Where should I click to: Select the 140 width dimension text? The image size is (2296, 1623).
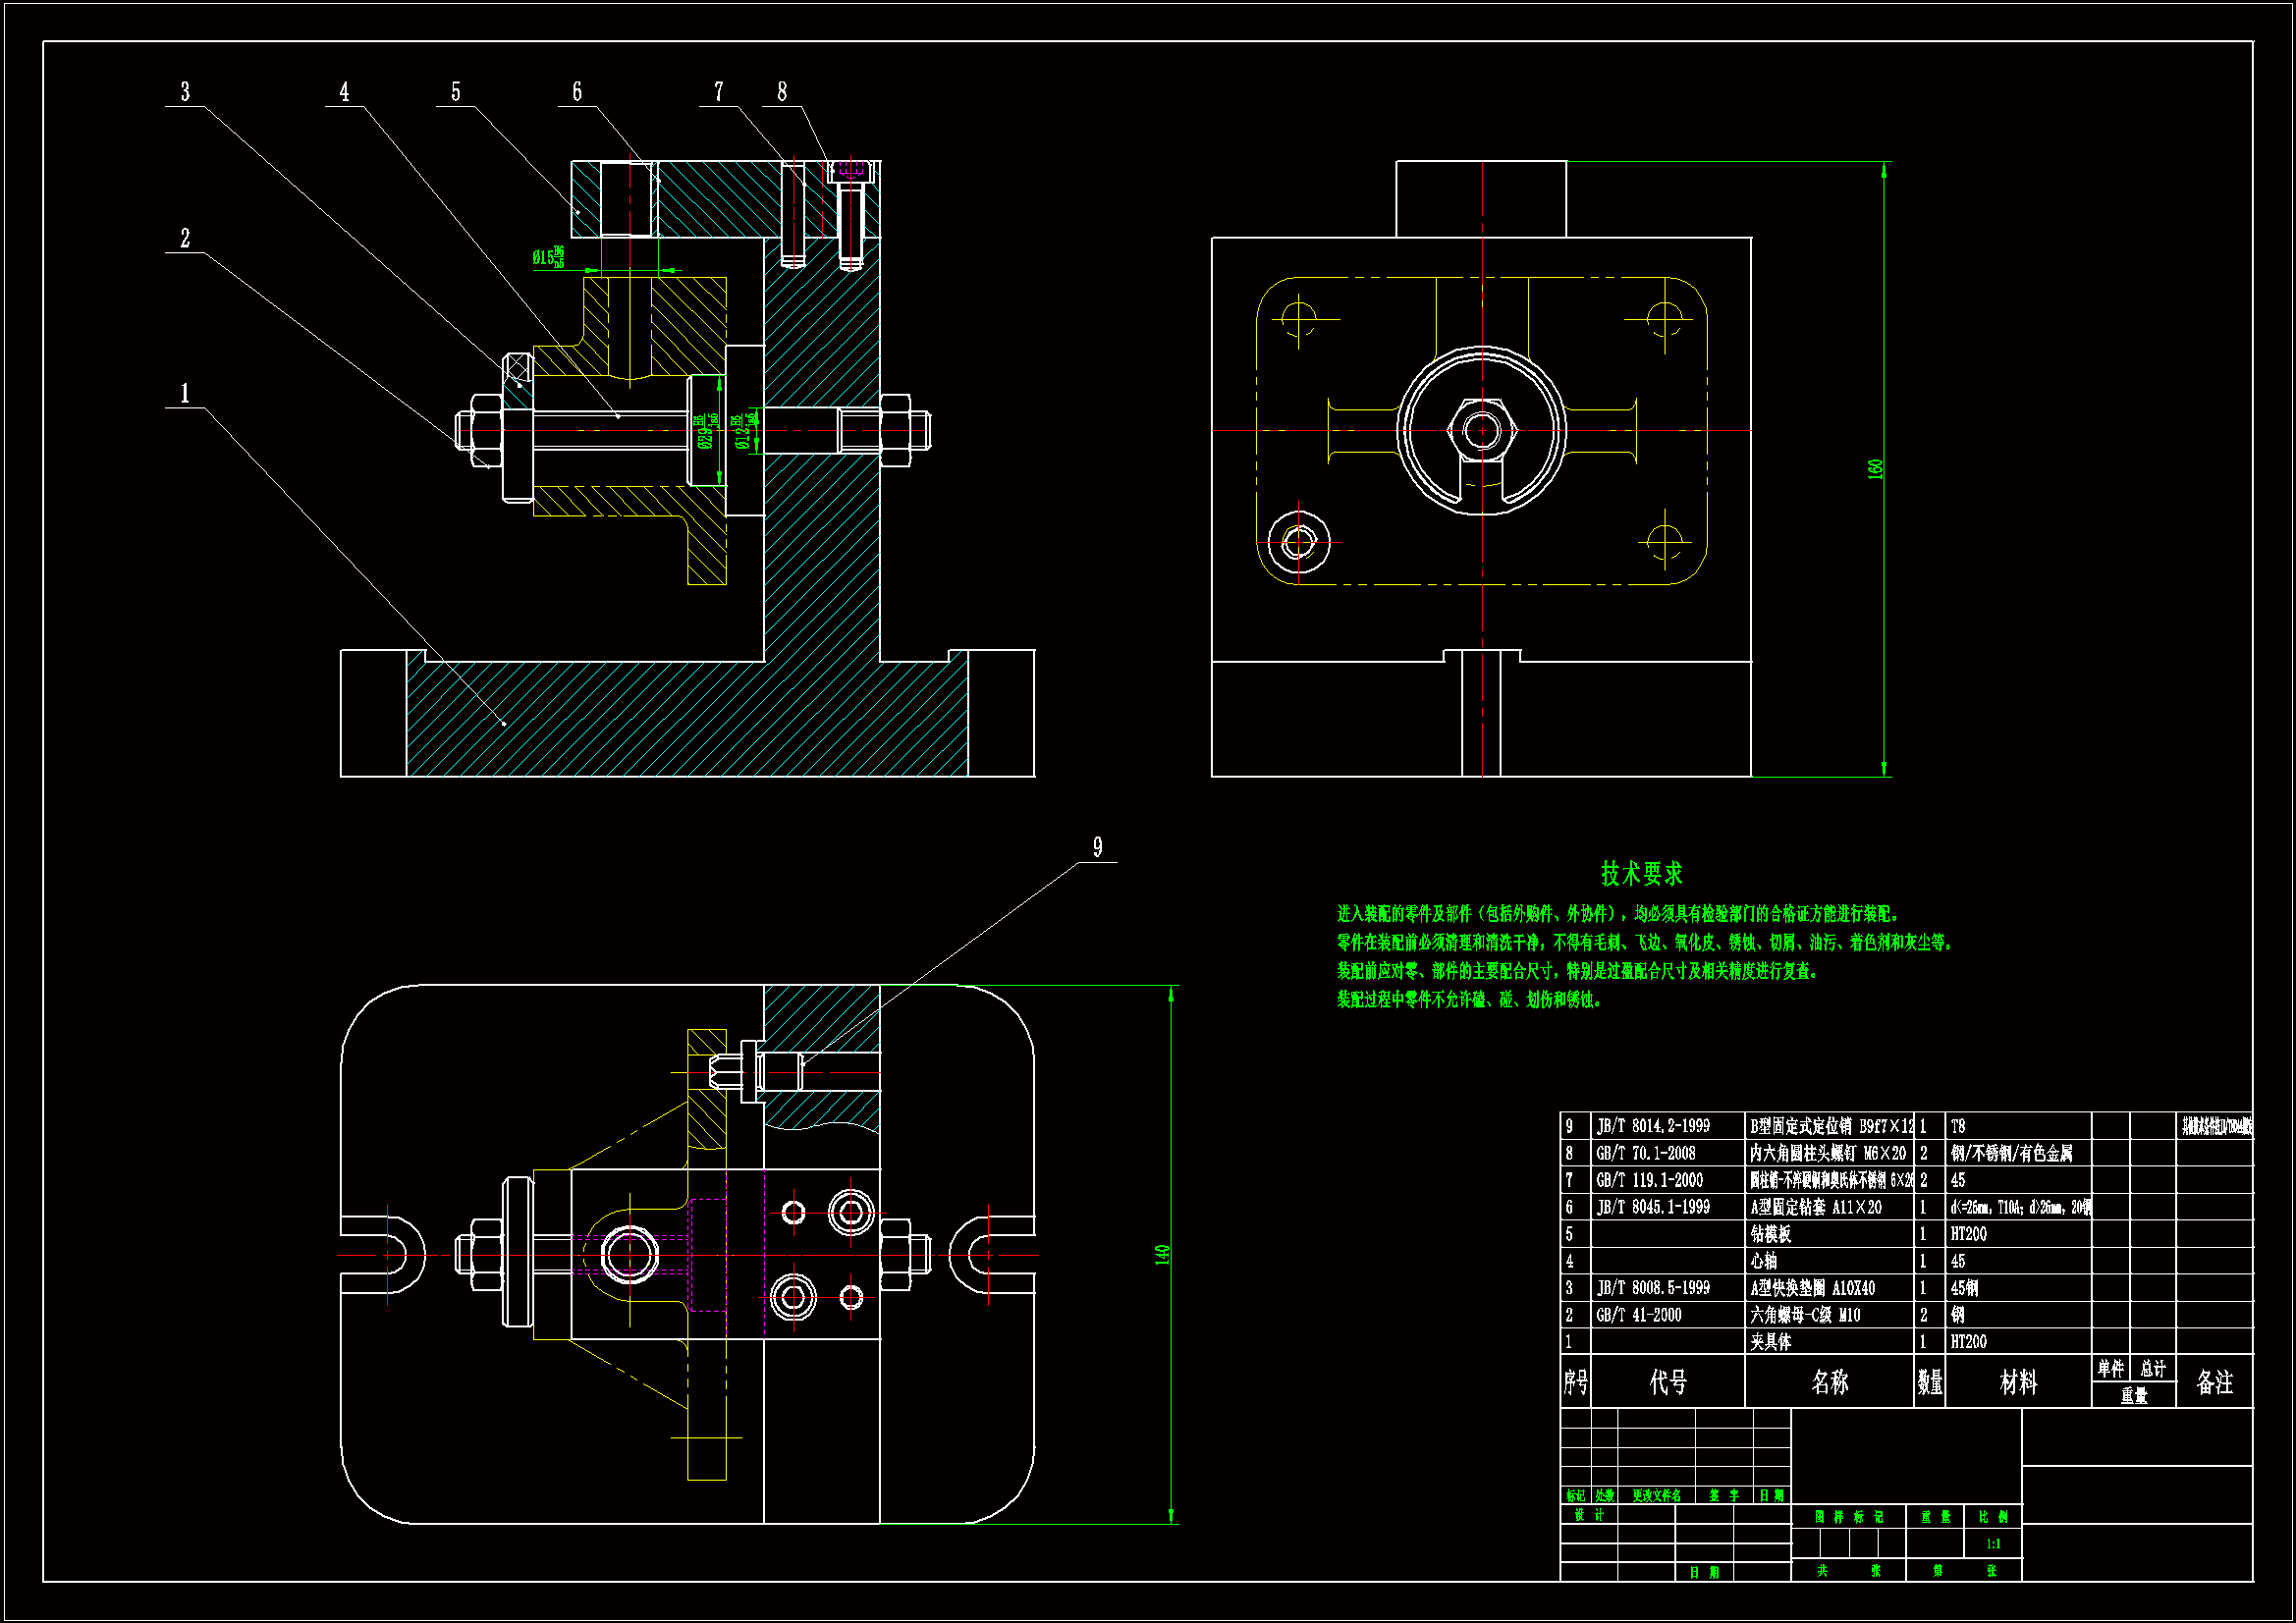1162,1254
